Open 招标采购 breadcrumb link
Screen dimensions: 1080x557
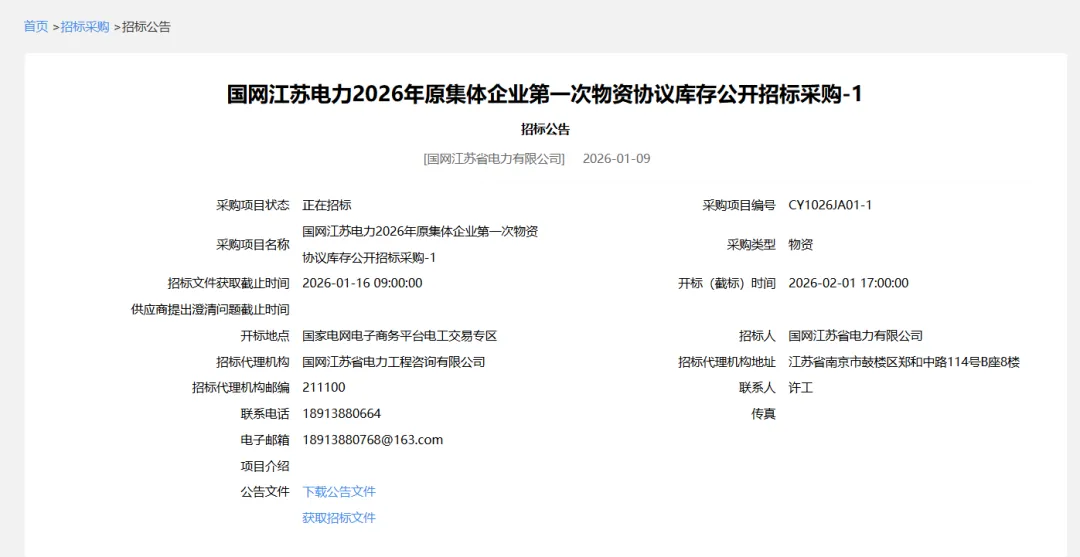[x=85, y=27]
